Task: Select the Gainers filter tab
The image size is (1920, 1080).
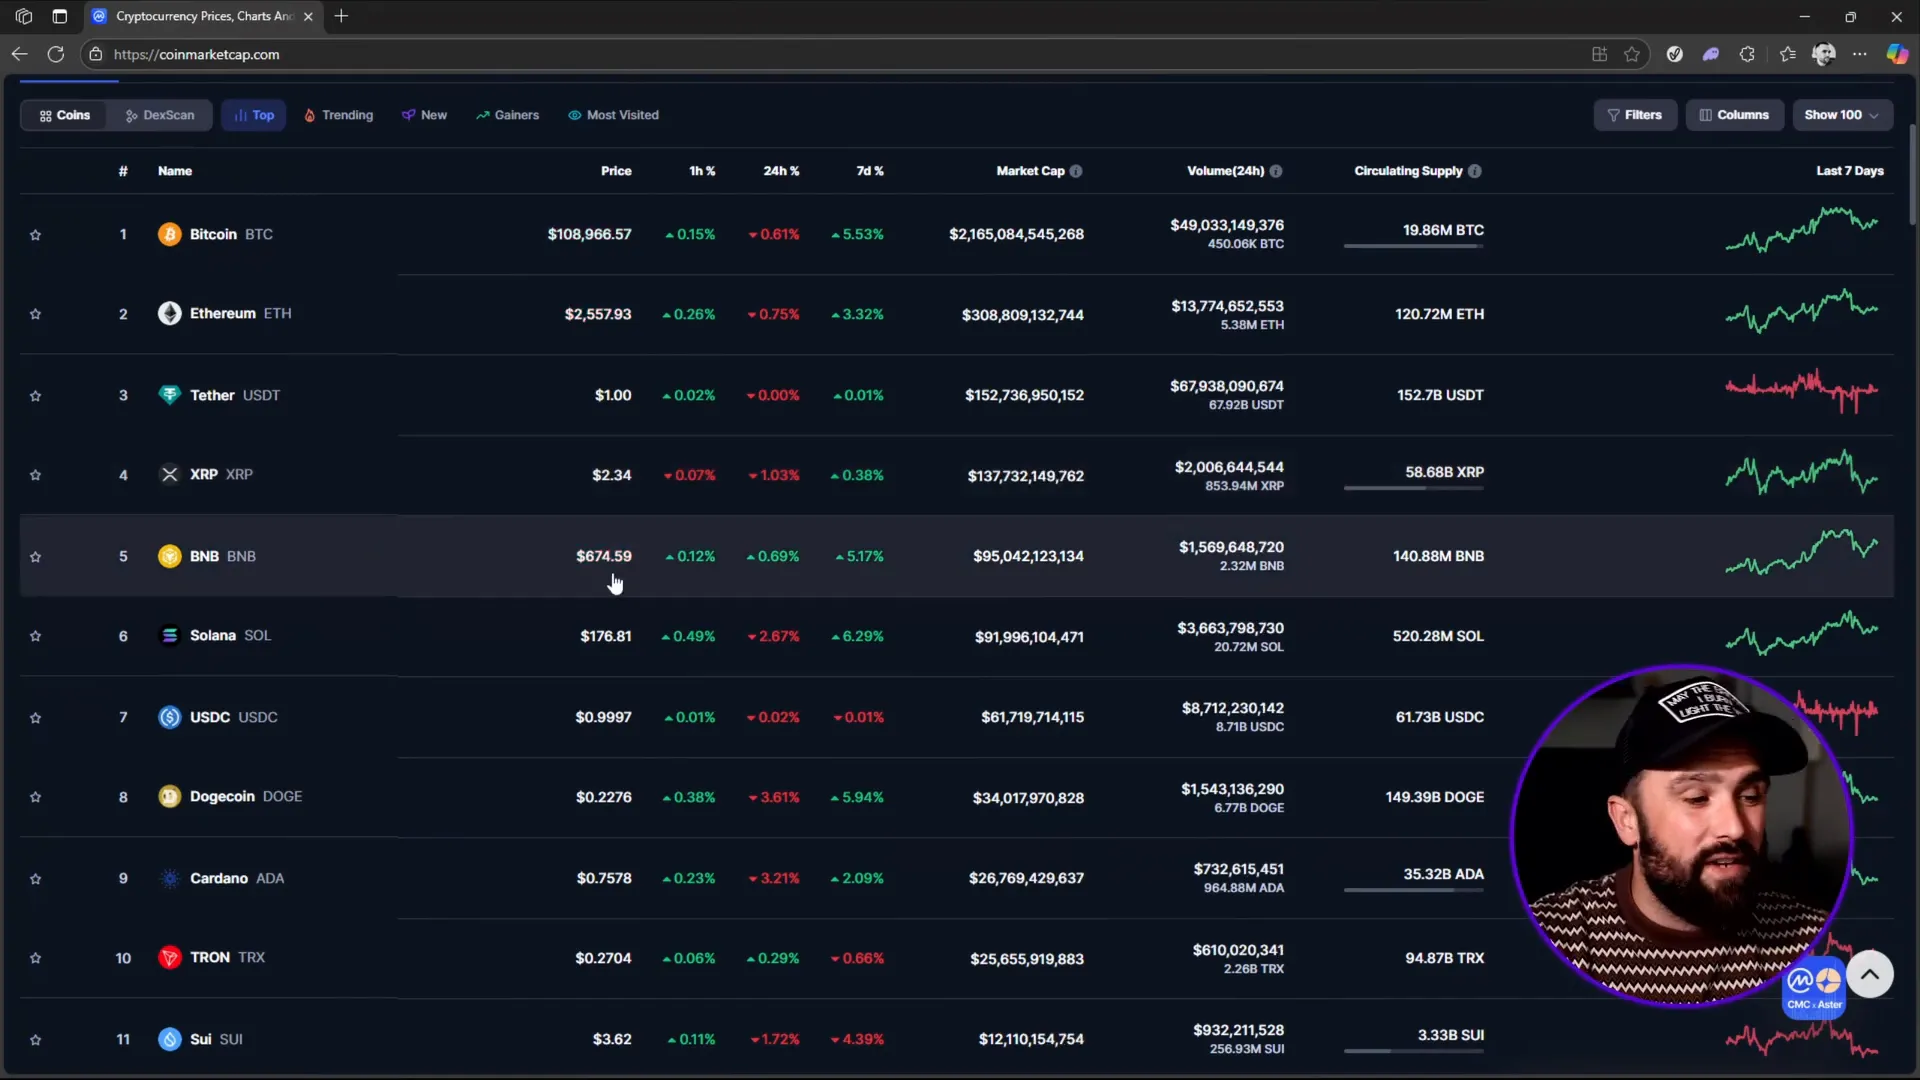Action: [508, 115]
